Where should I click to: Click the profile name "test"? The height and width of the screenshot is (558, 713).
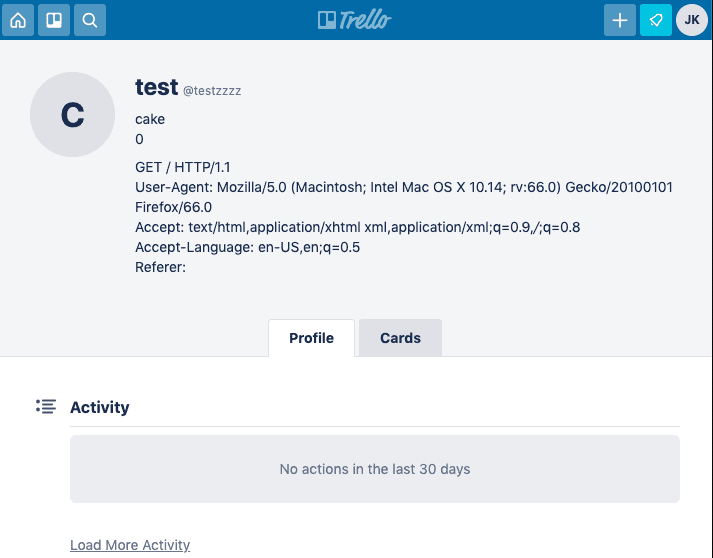pos(156,87)
